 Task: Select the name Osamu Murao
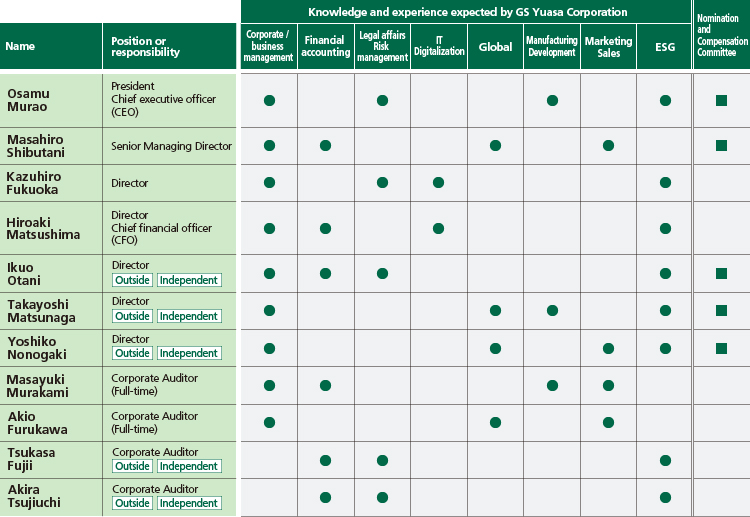pyautogui.click(x=28, y=100)
